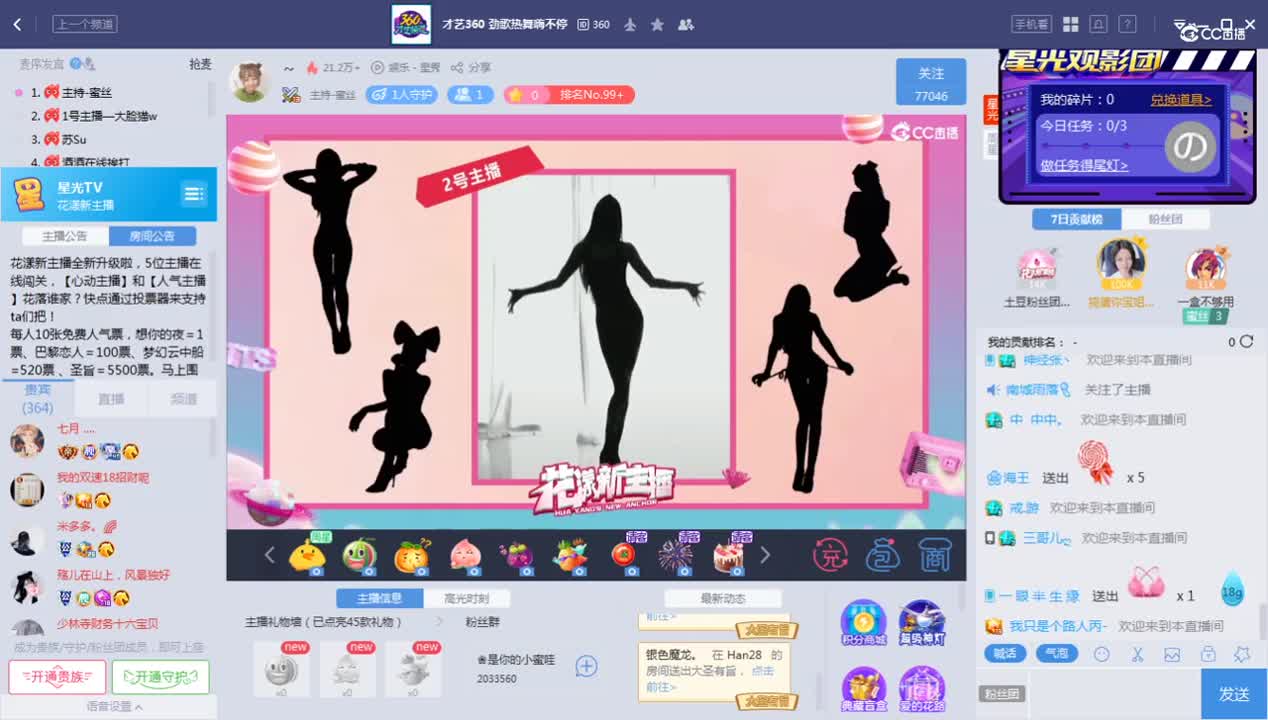Viewport: 1268px width, 720px height.
Task: Click the 关注 follow button
Action: (931, 82)
